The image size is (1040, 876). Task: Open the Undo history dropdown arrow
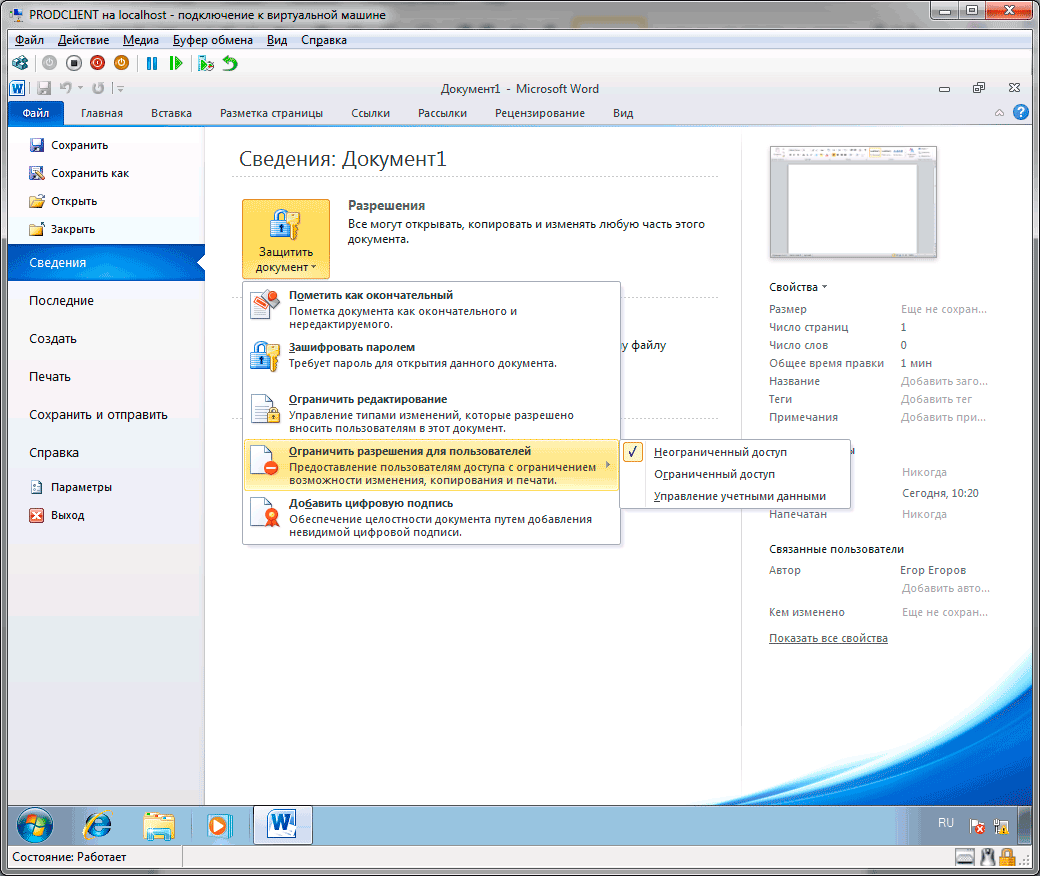click(80, 88)
